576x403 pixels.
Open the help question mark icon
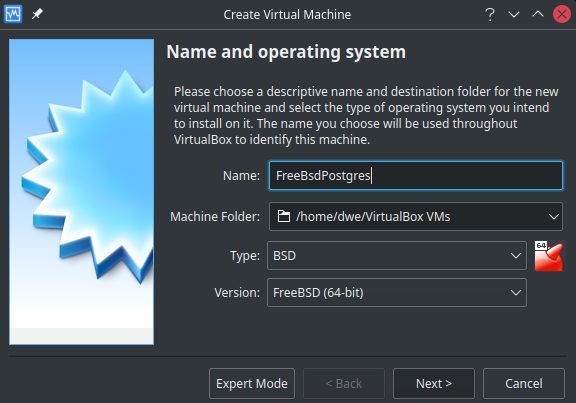pos(490,14)
